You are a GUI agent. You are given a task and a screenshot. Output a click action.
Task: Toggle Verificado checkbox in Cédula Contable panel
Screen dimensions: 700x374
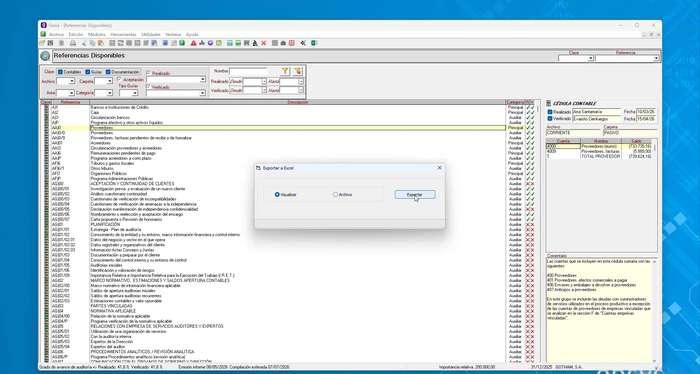pyautogui.click(x=550, y=119)
